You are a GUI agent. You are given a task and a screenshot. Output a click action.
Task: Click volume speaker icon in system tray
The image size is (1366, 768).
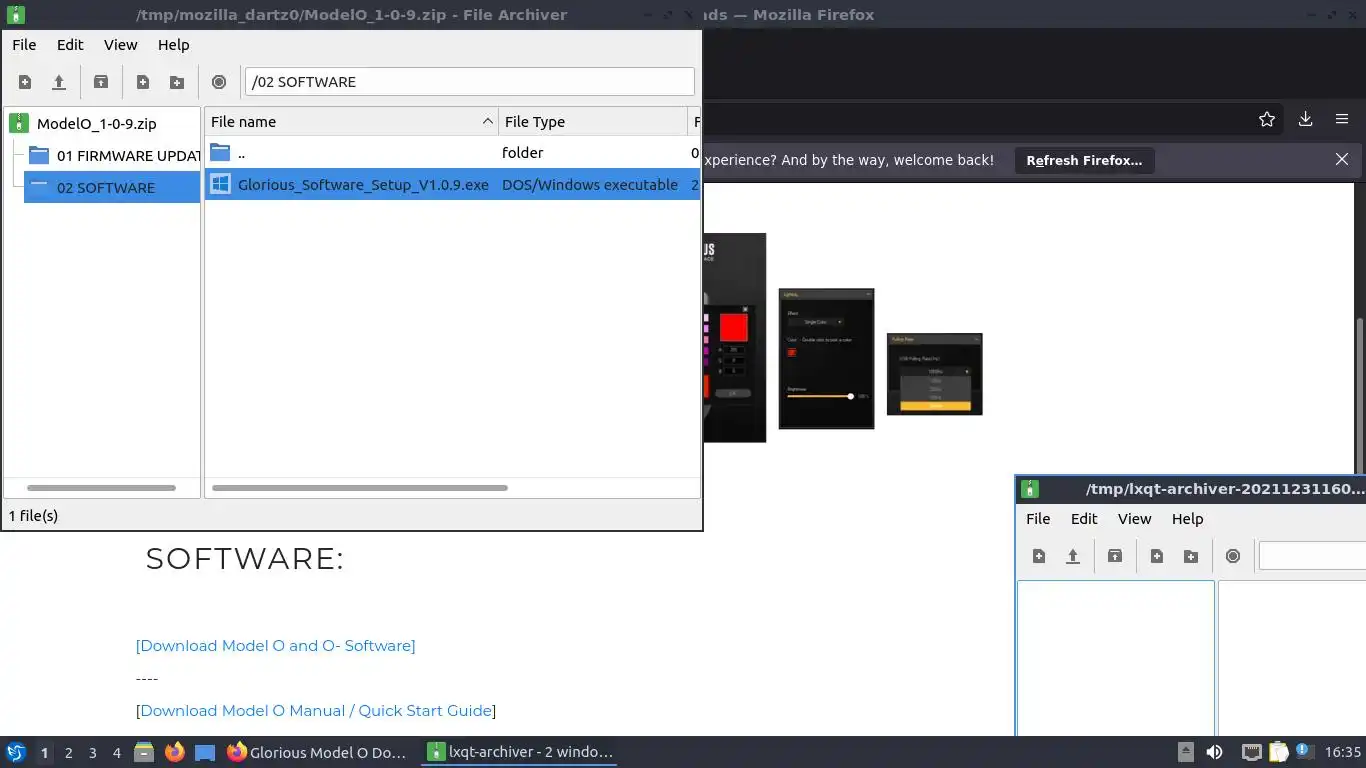[1214, 752]
